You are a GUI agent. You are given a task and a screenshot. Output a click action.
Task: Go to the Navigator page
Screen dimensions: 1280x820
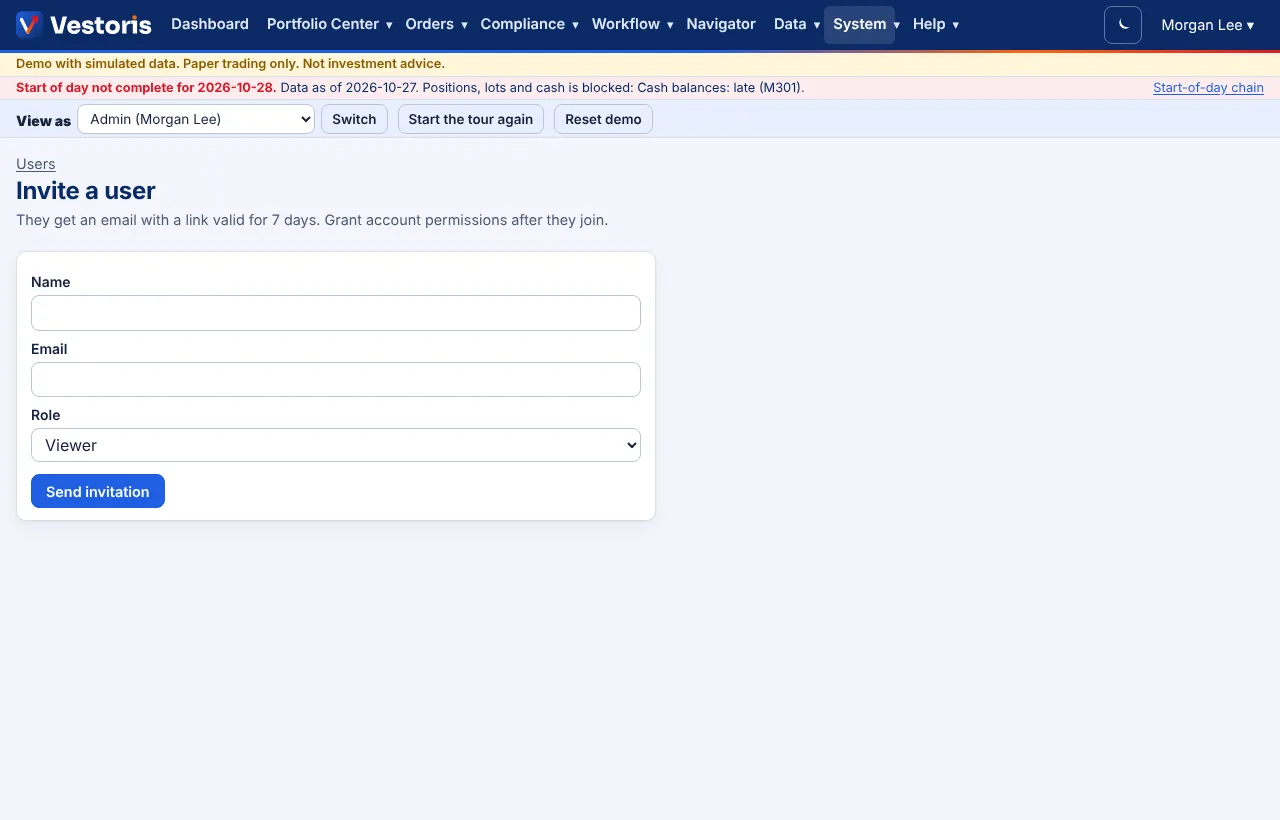coord(721,24)
